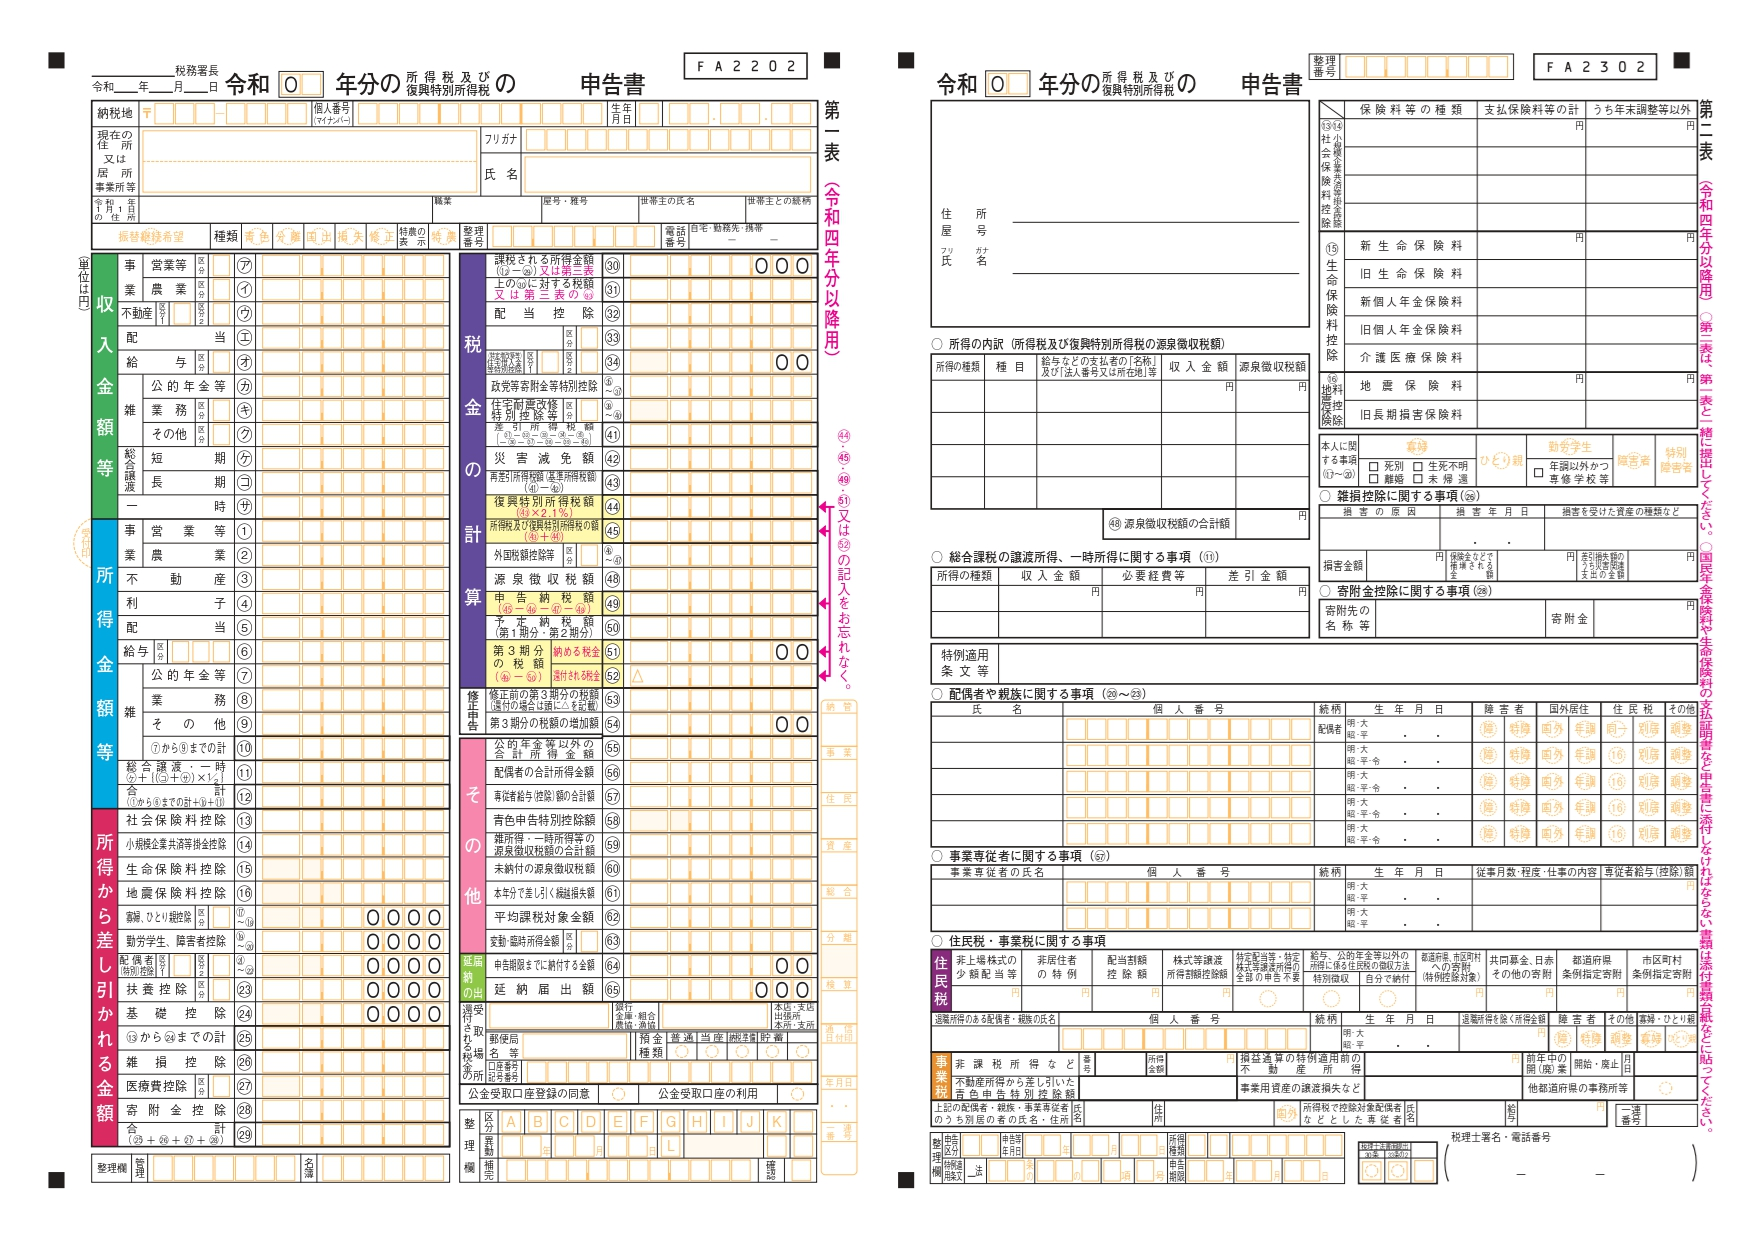Select the 当座 deposit type circle
Viewport: 1755px width, 1241px height.
click(712, 1052)
